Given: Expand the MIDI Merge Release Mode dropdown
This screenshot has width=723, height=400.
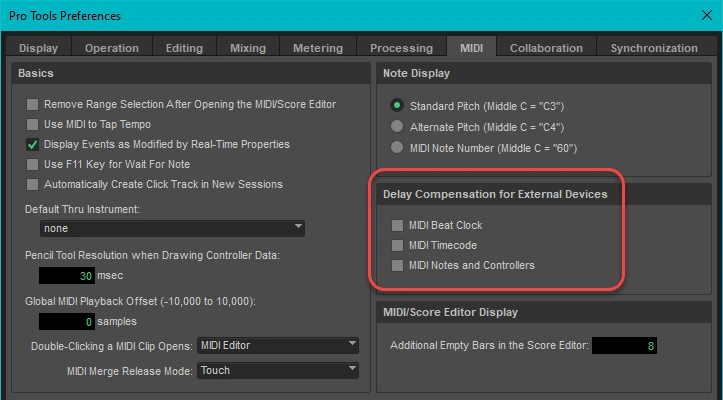Looking at the screenshot, I should click(x=277, y=371).
